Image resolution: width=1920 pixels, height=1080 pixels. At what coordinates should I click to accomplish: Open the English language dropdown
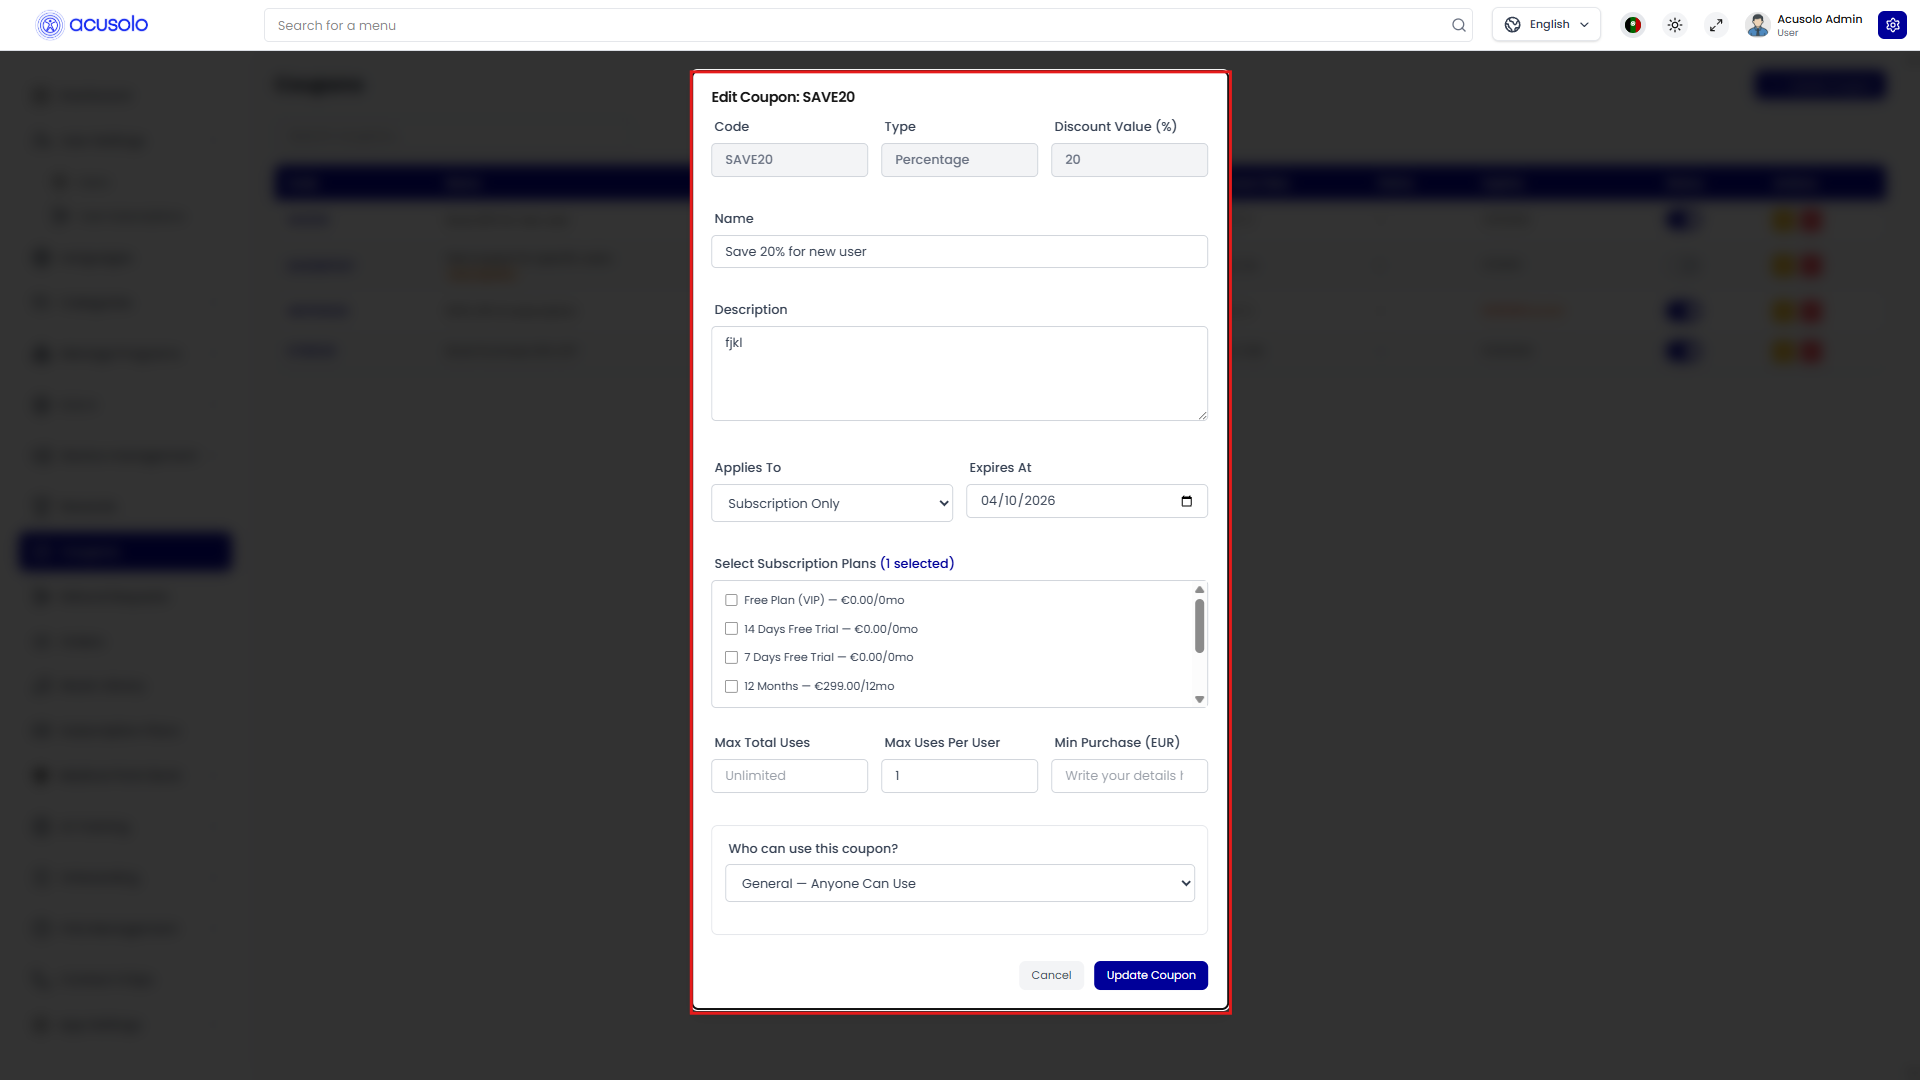1546,25
